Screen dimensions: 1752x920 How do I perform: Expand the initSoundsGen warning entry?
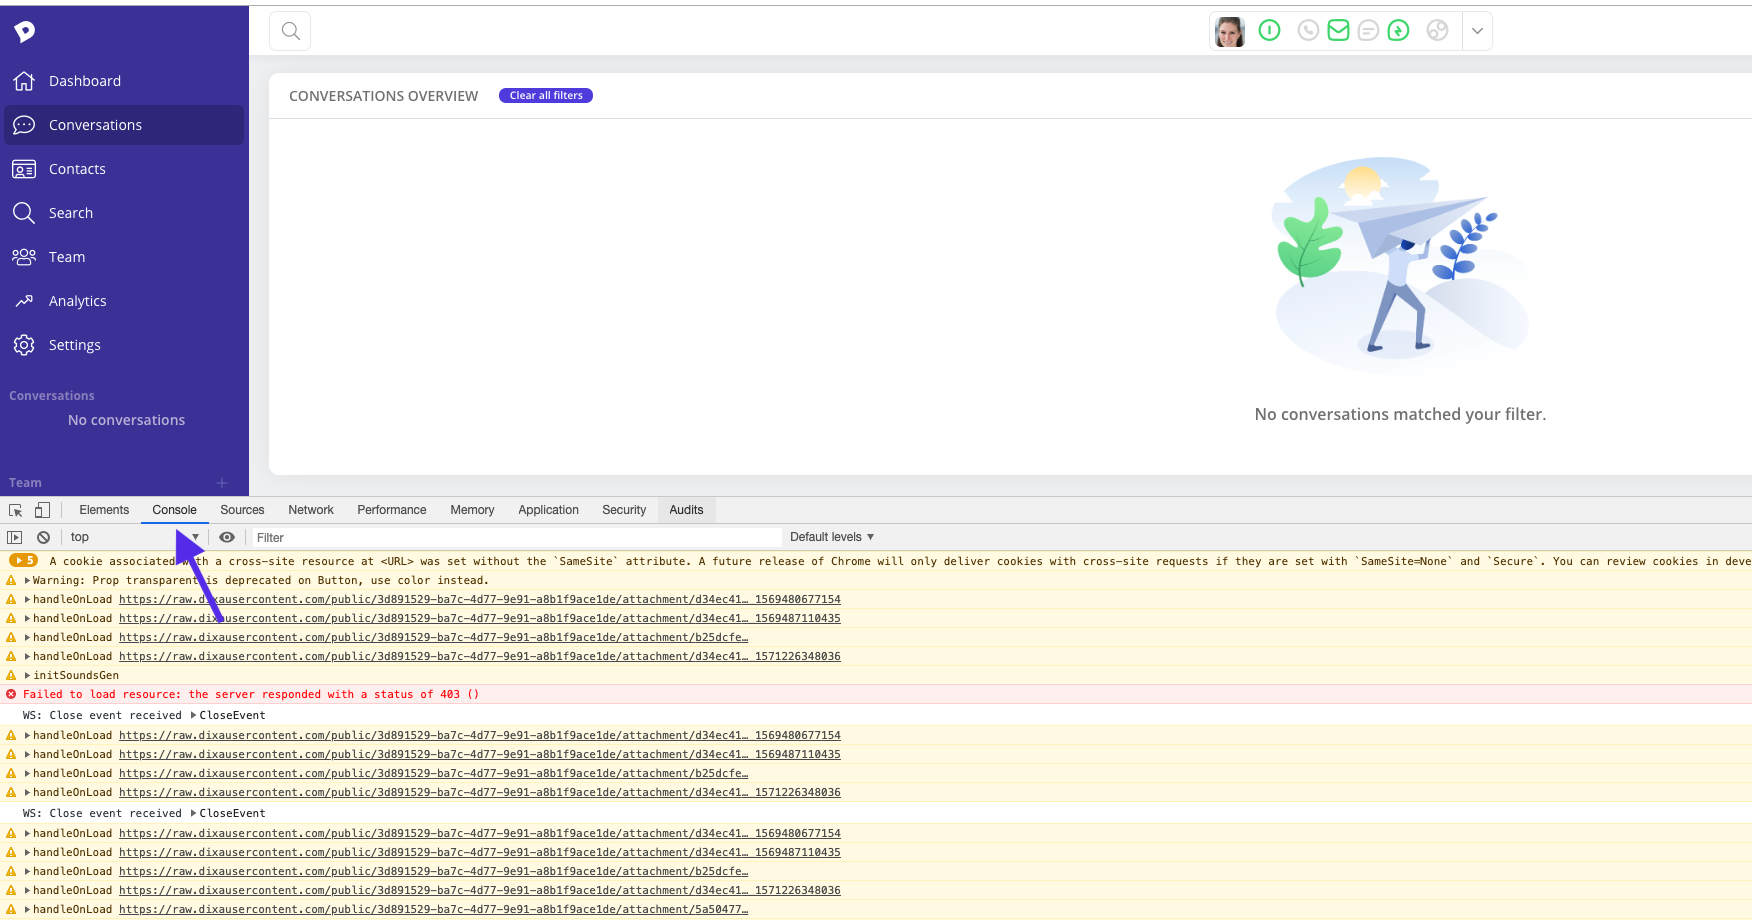(28, 675)
